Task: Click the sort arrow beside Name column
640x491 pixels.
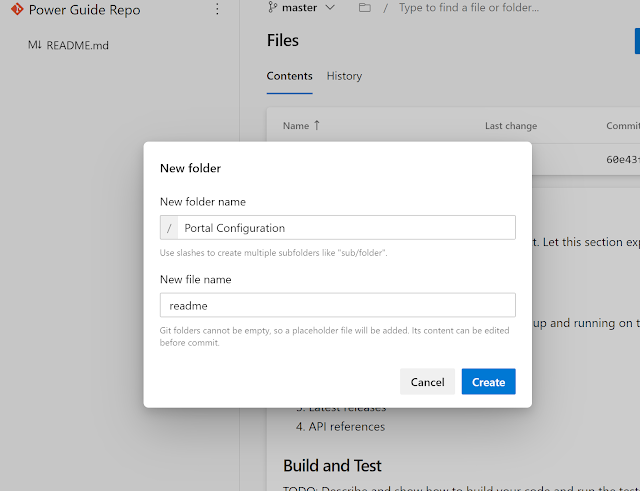Action: (x=317, y=126)
